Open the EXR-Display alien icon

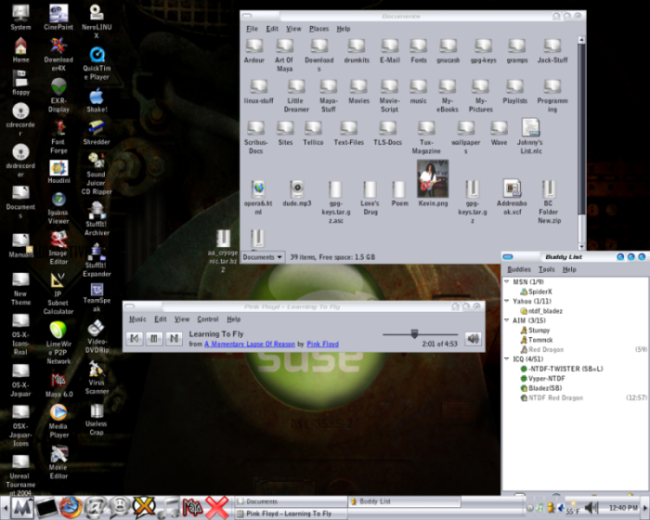[x=58, y=87]
